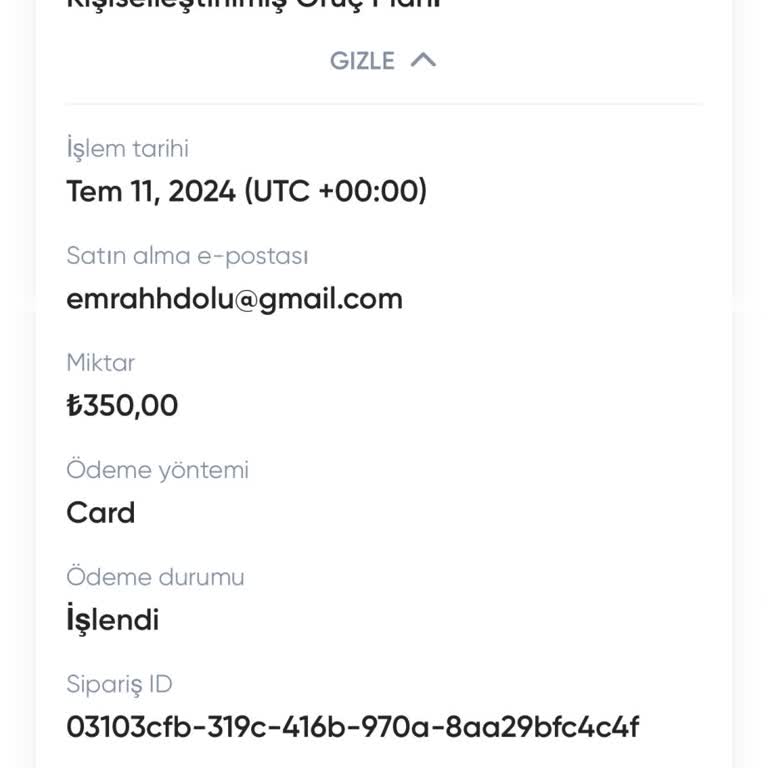Select the İşlem tarihi label
768x768 pixels.
pyautogui.click(x=127, y=149)
